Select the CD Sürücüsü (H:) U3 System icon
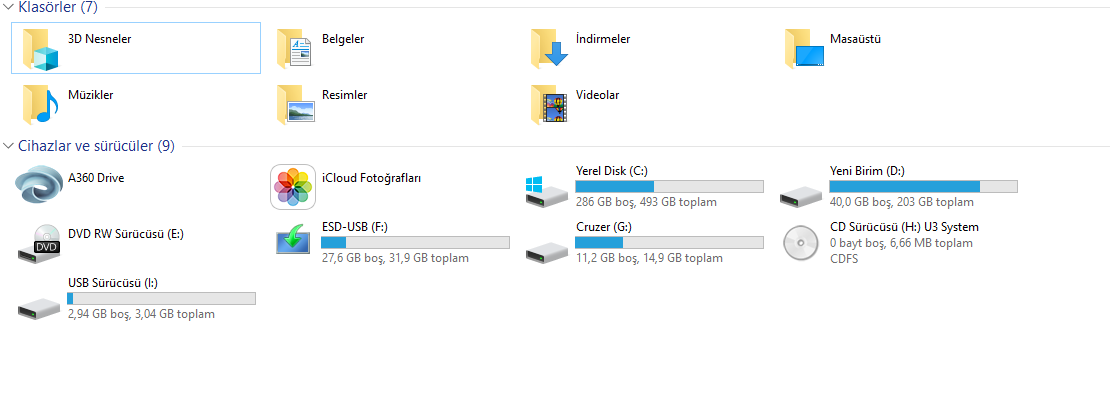Viewport: 1110px width, 411px height. coord(801,243)
